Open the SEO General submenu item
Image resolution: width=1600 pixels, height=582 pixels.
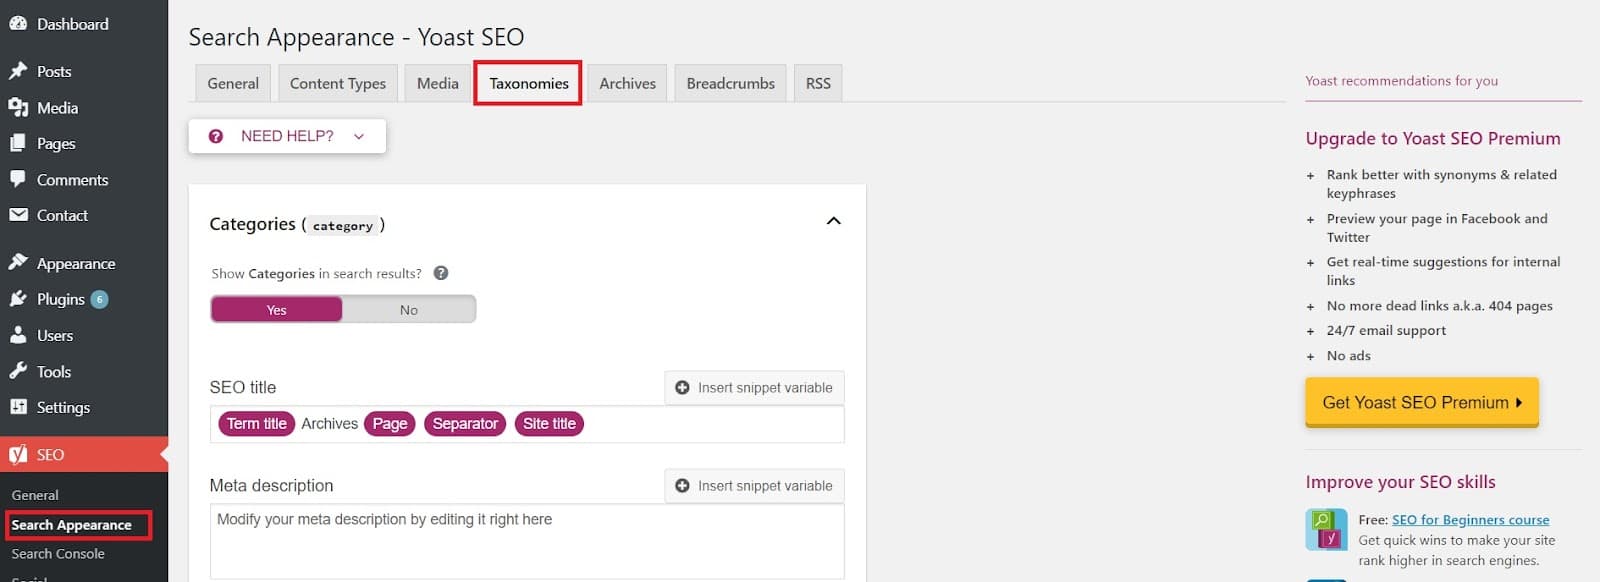click(x=35, y=495)
